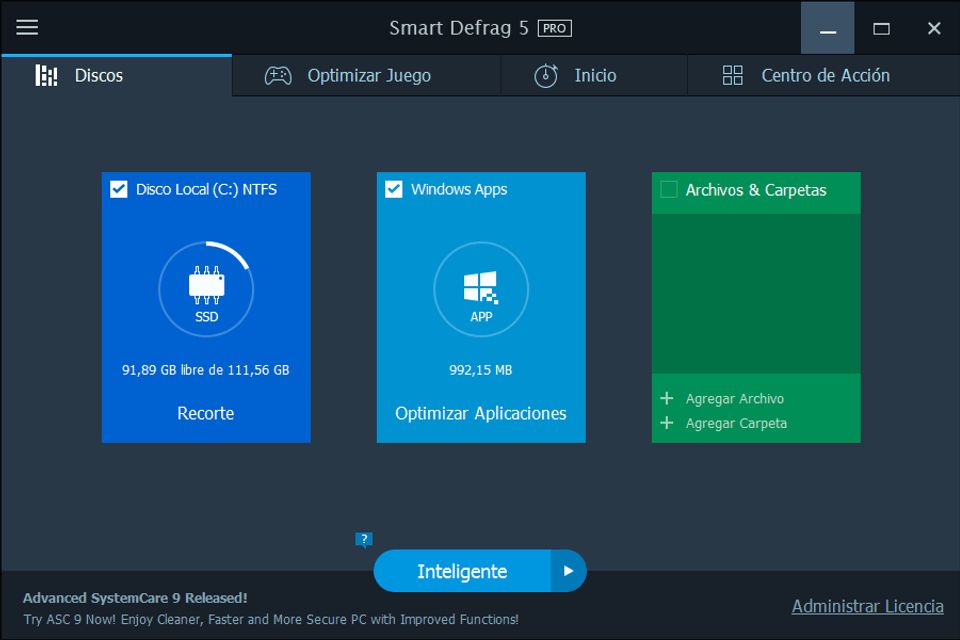Switch to the Discos tab
This screenshot has width=960, height=640.
pyautogui.click(x=116, y=75)
